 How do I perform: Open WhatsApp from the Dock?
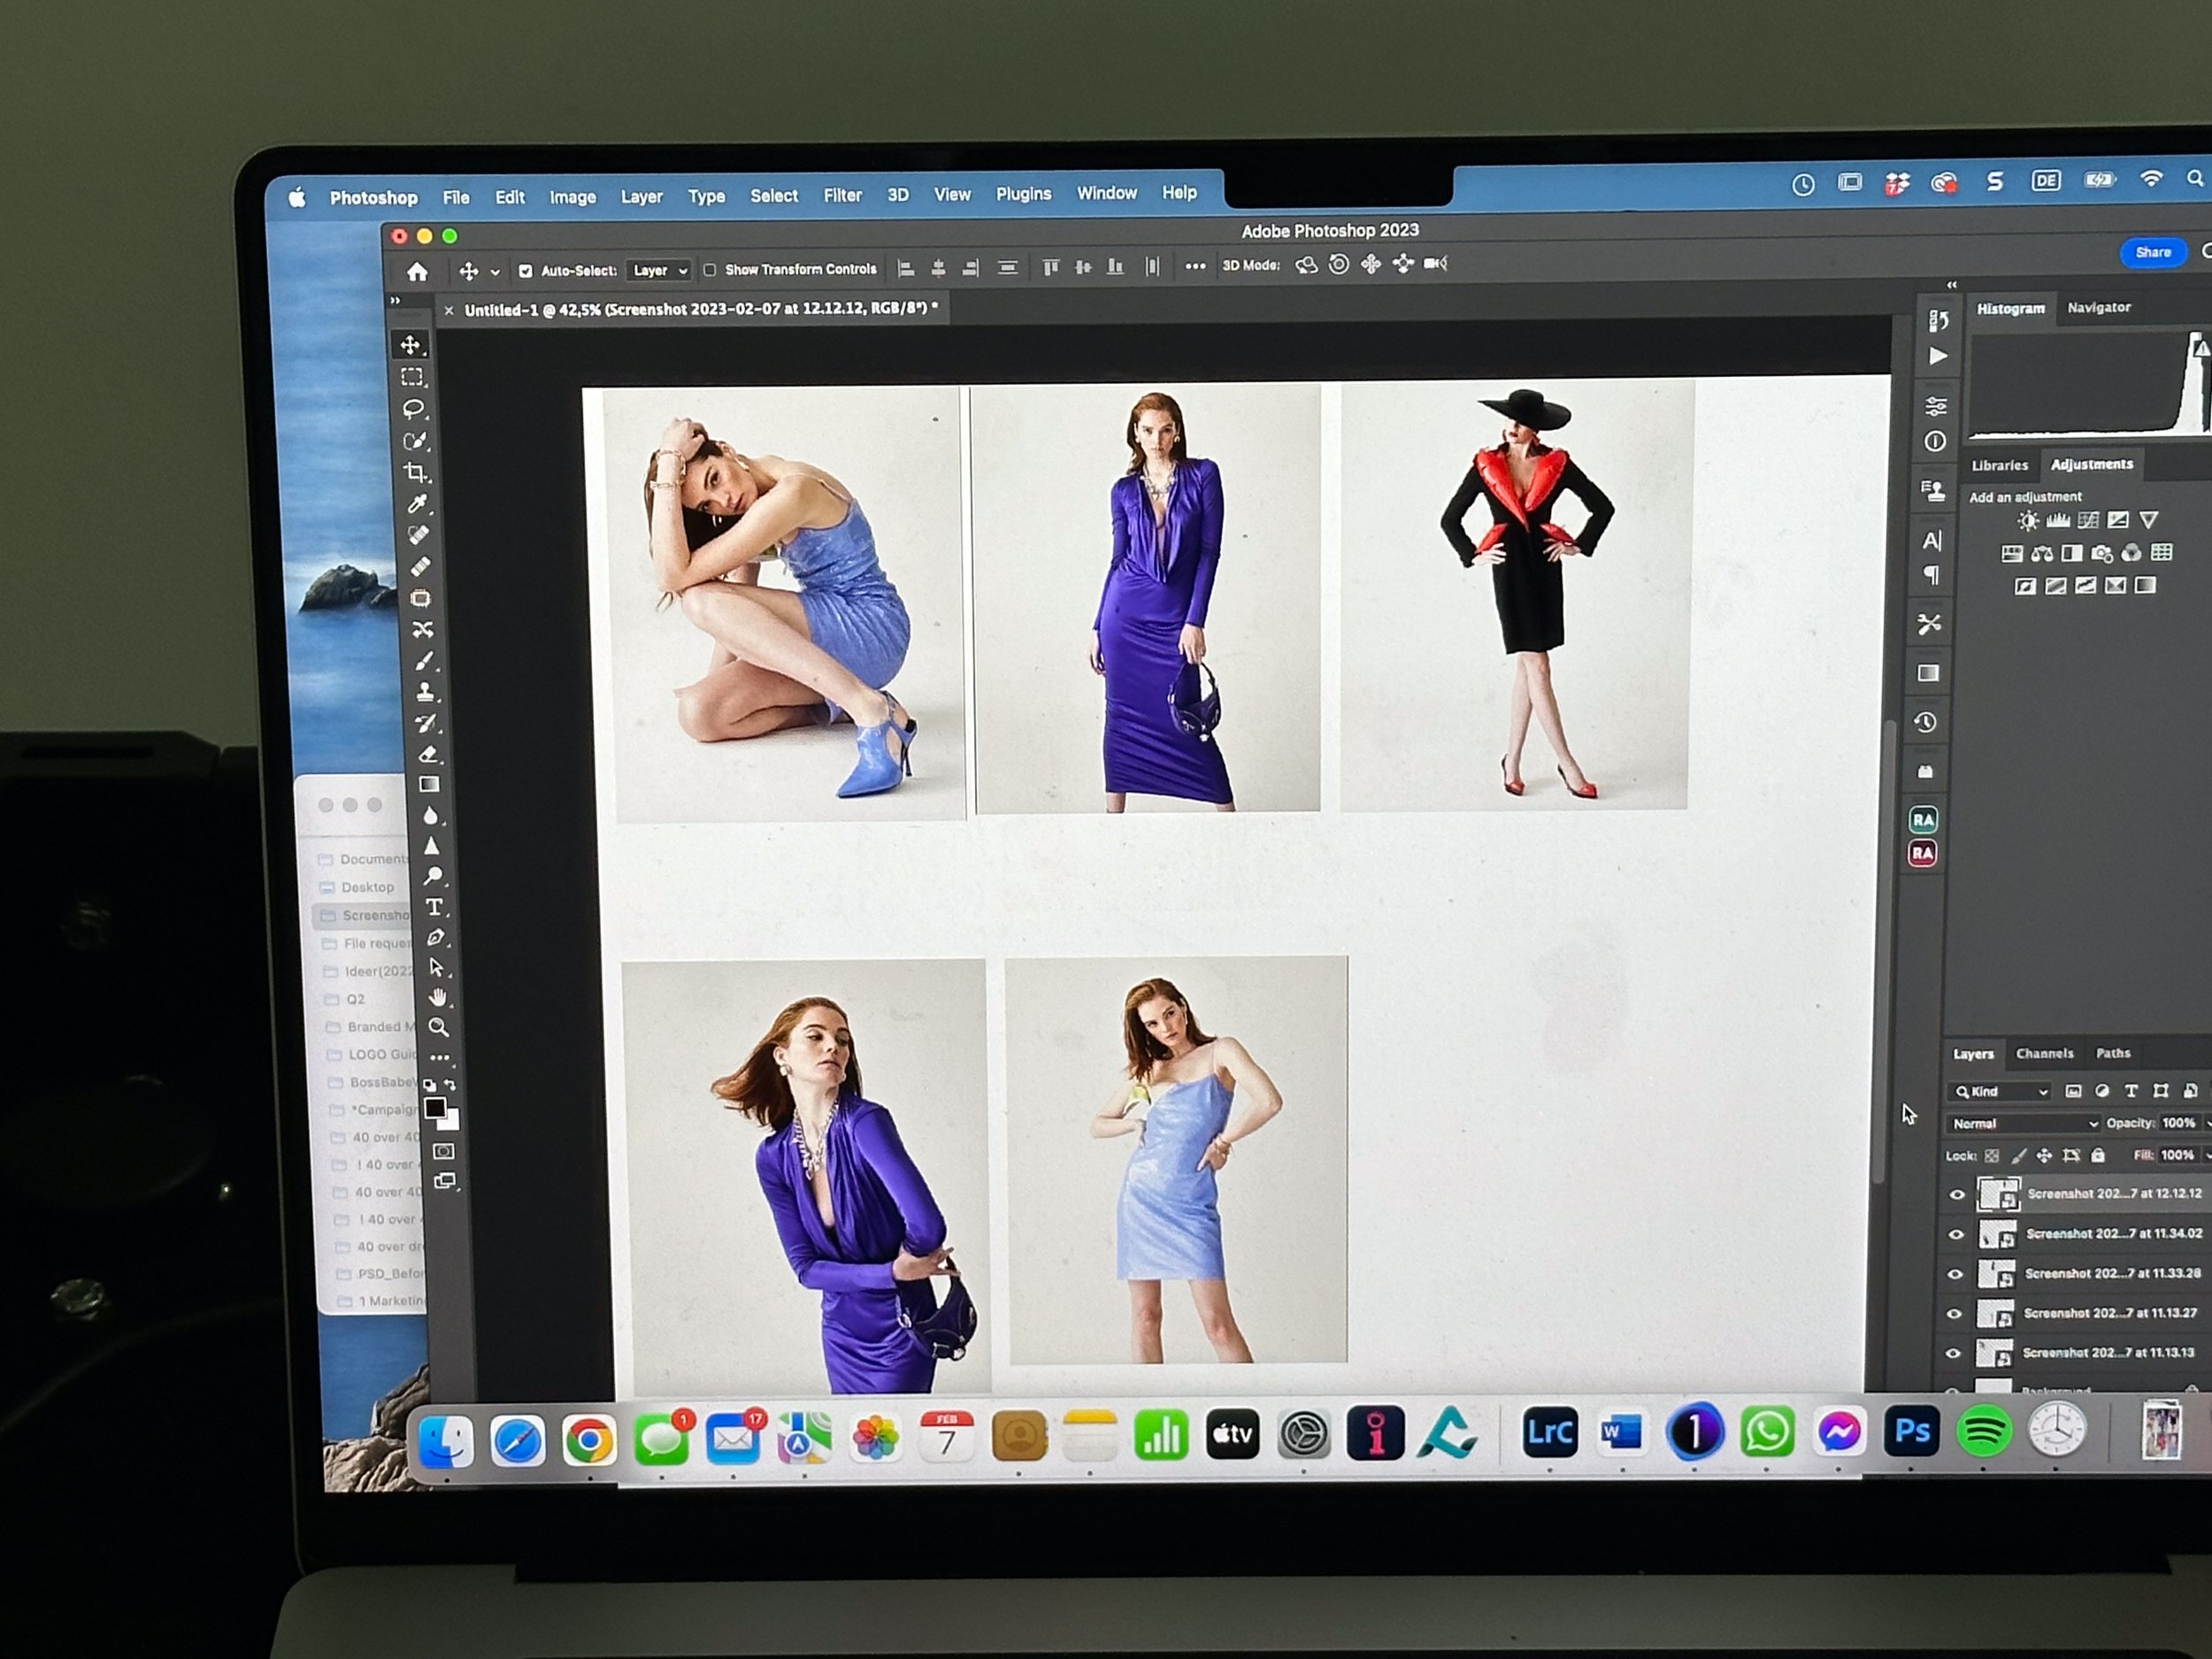click(x=1767, y=1432)
